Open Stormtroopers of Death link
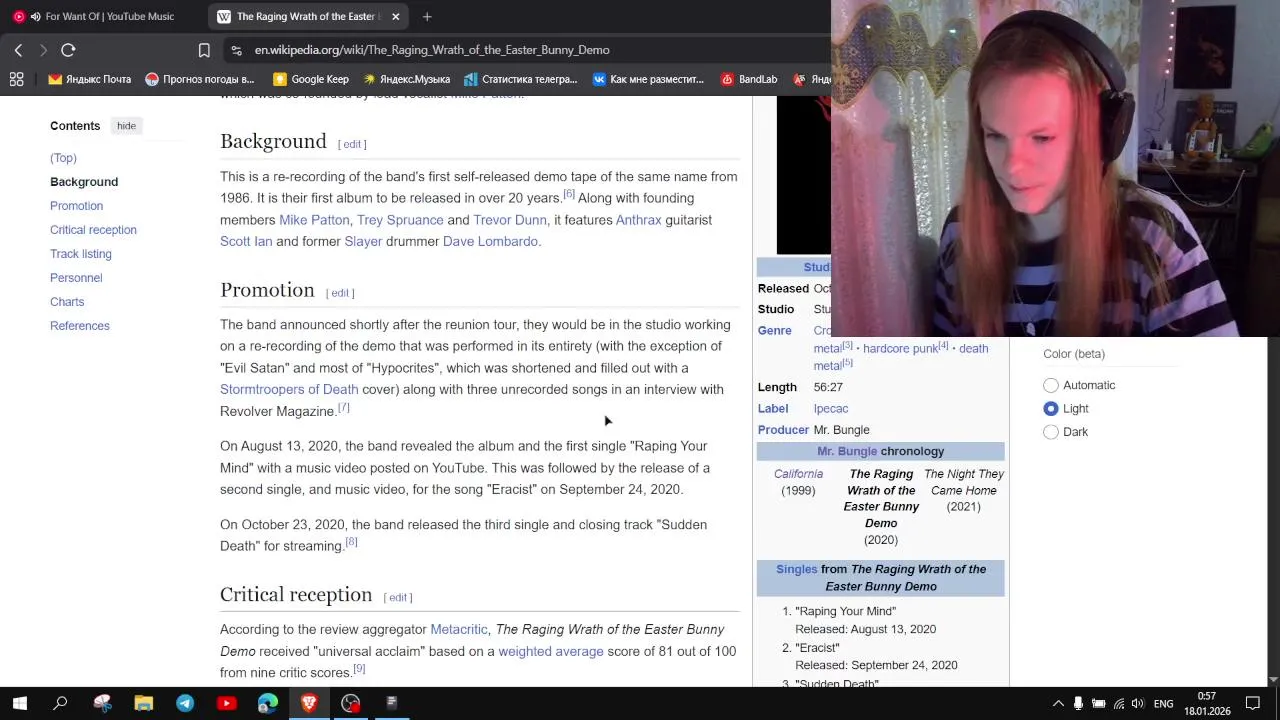This screenshot has height=720, width=1280. (x=289, y=389)
